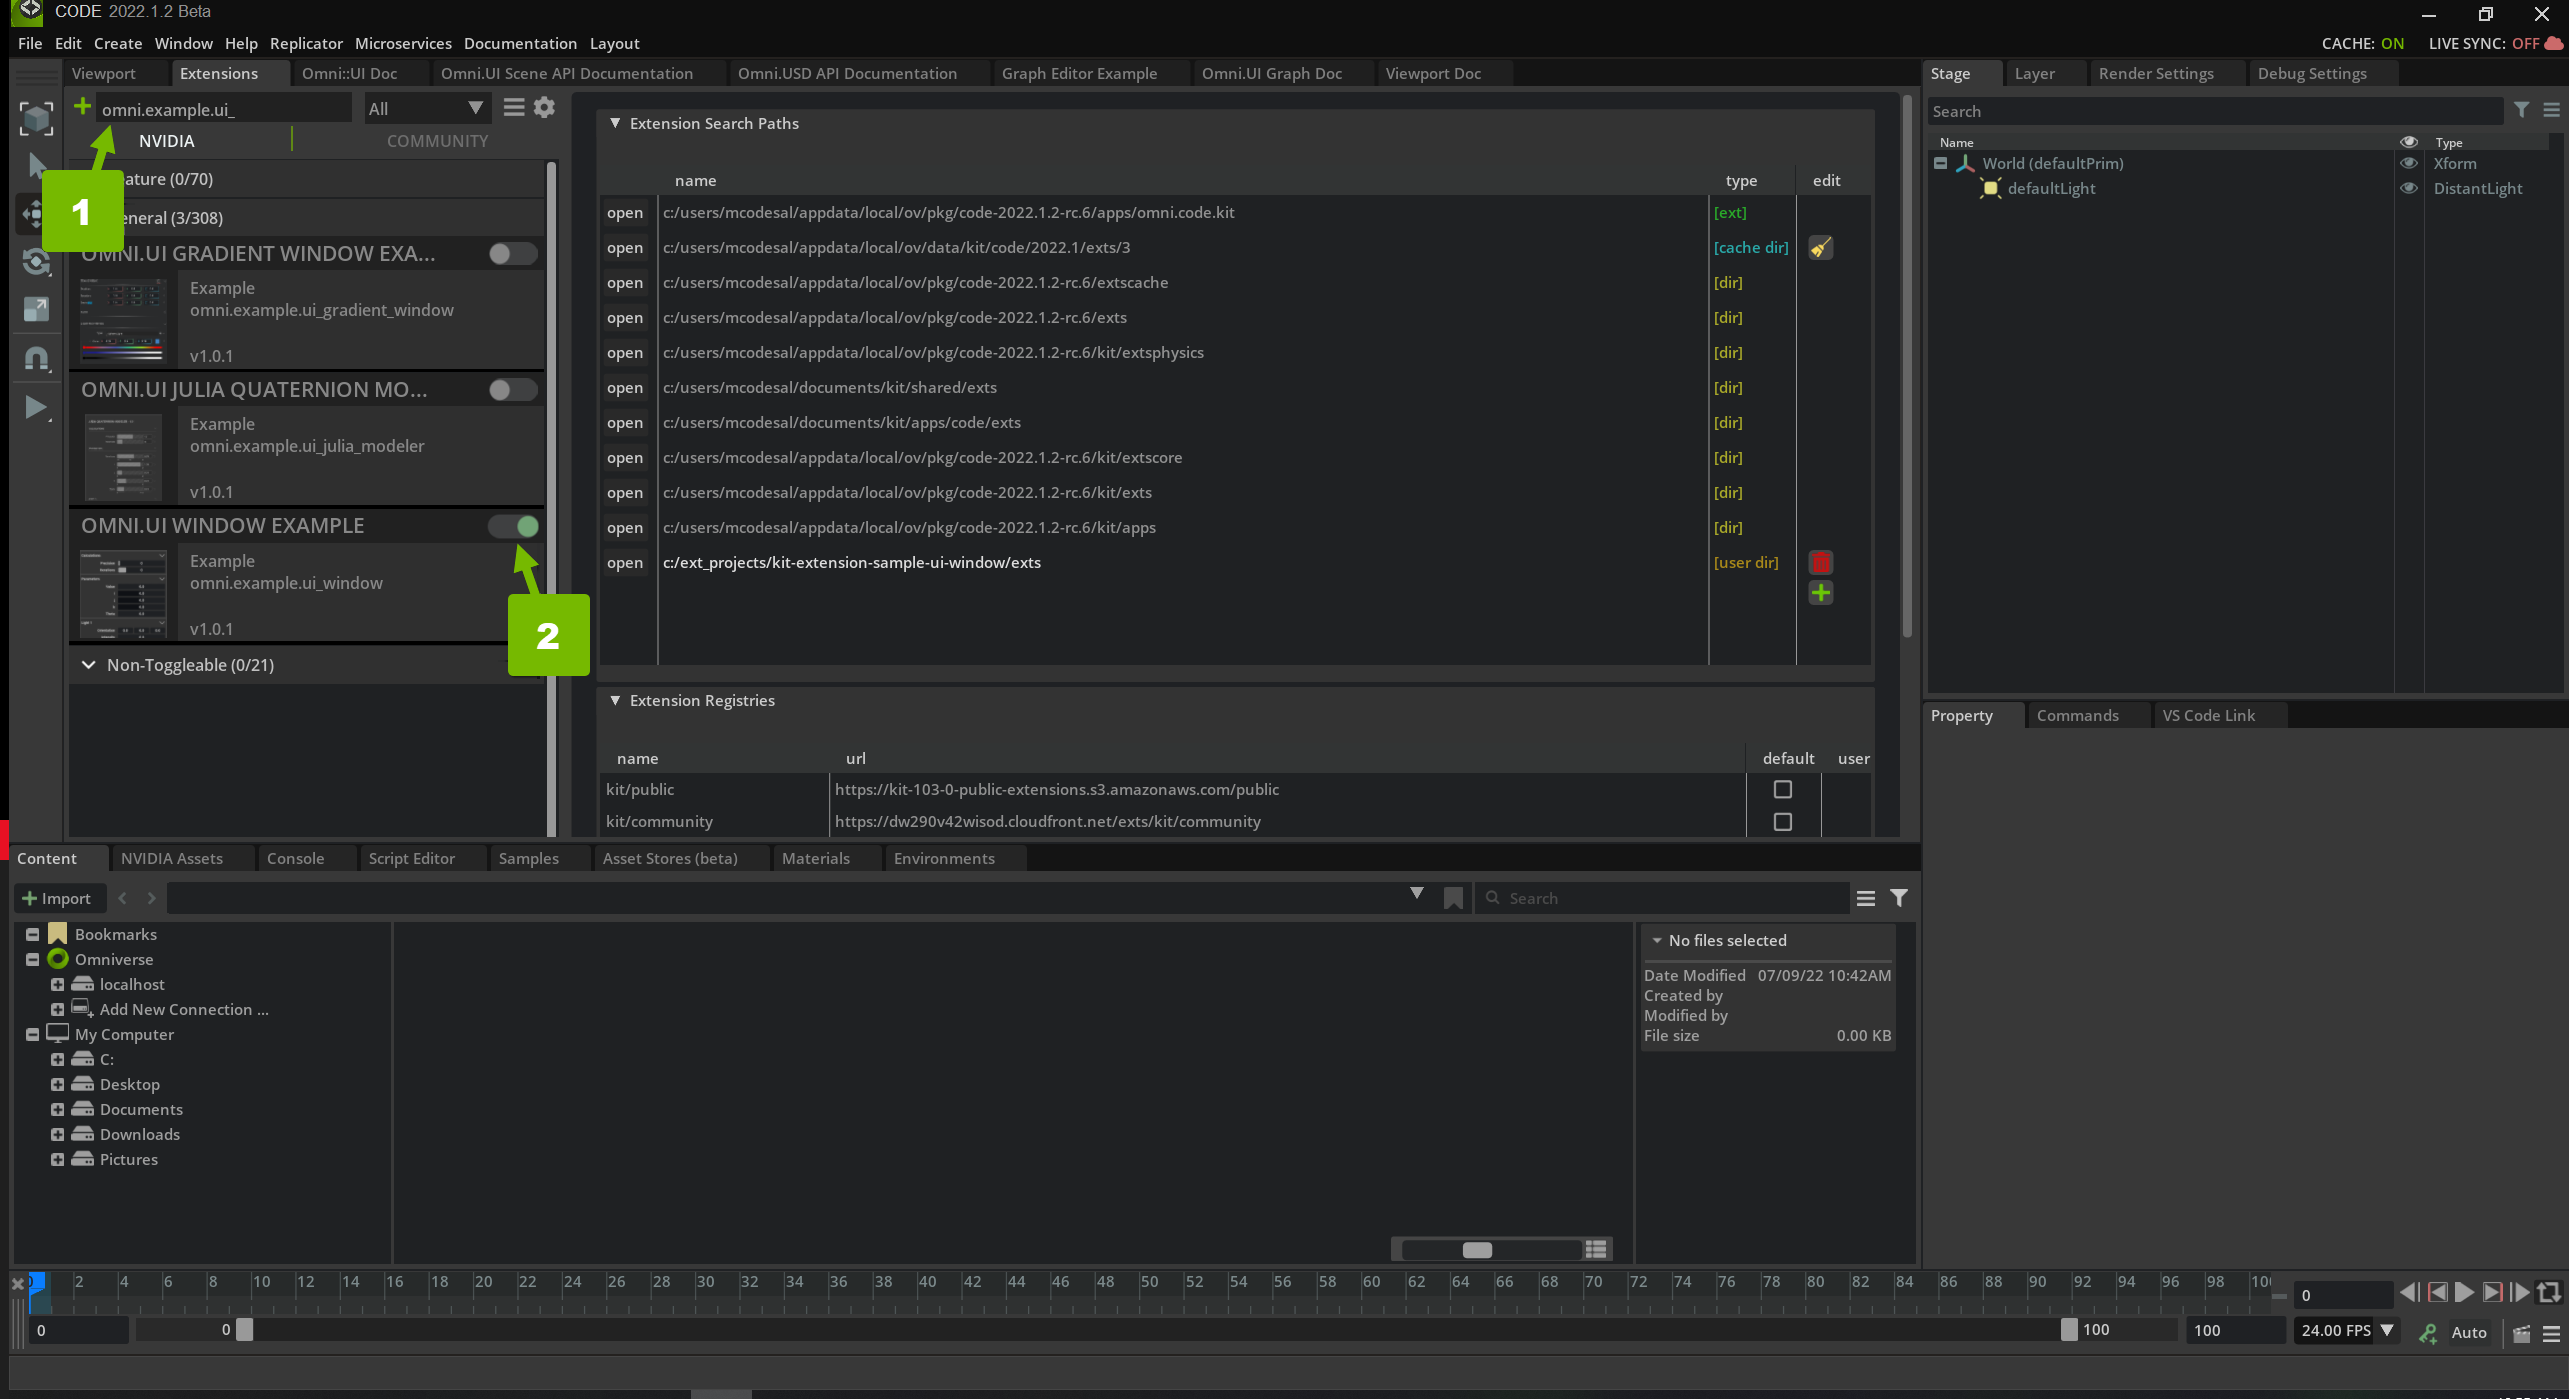The height and width of the screenshot is (1399, 2569).
Task: Open the omni.code.kit path row
Action: click(625, 212)
